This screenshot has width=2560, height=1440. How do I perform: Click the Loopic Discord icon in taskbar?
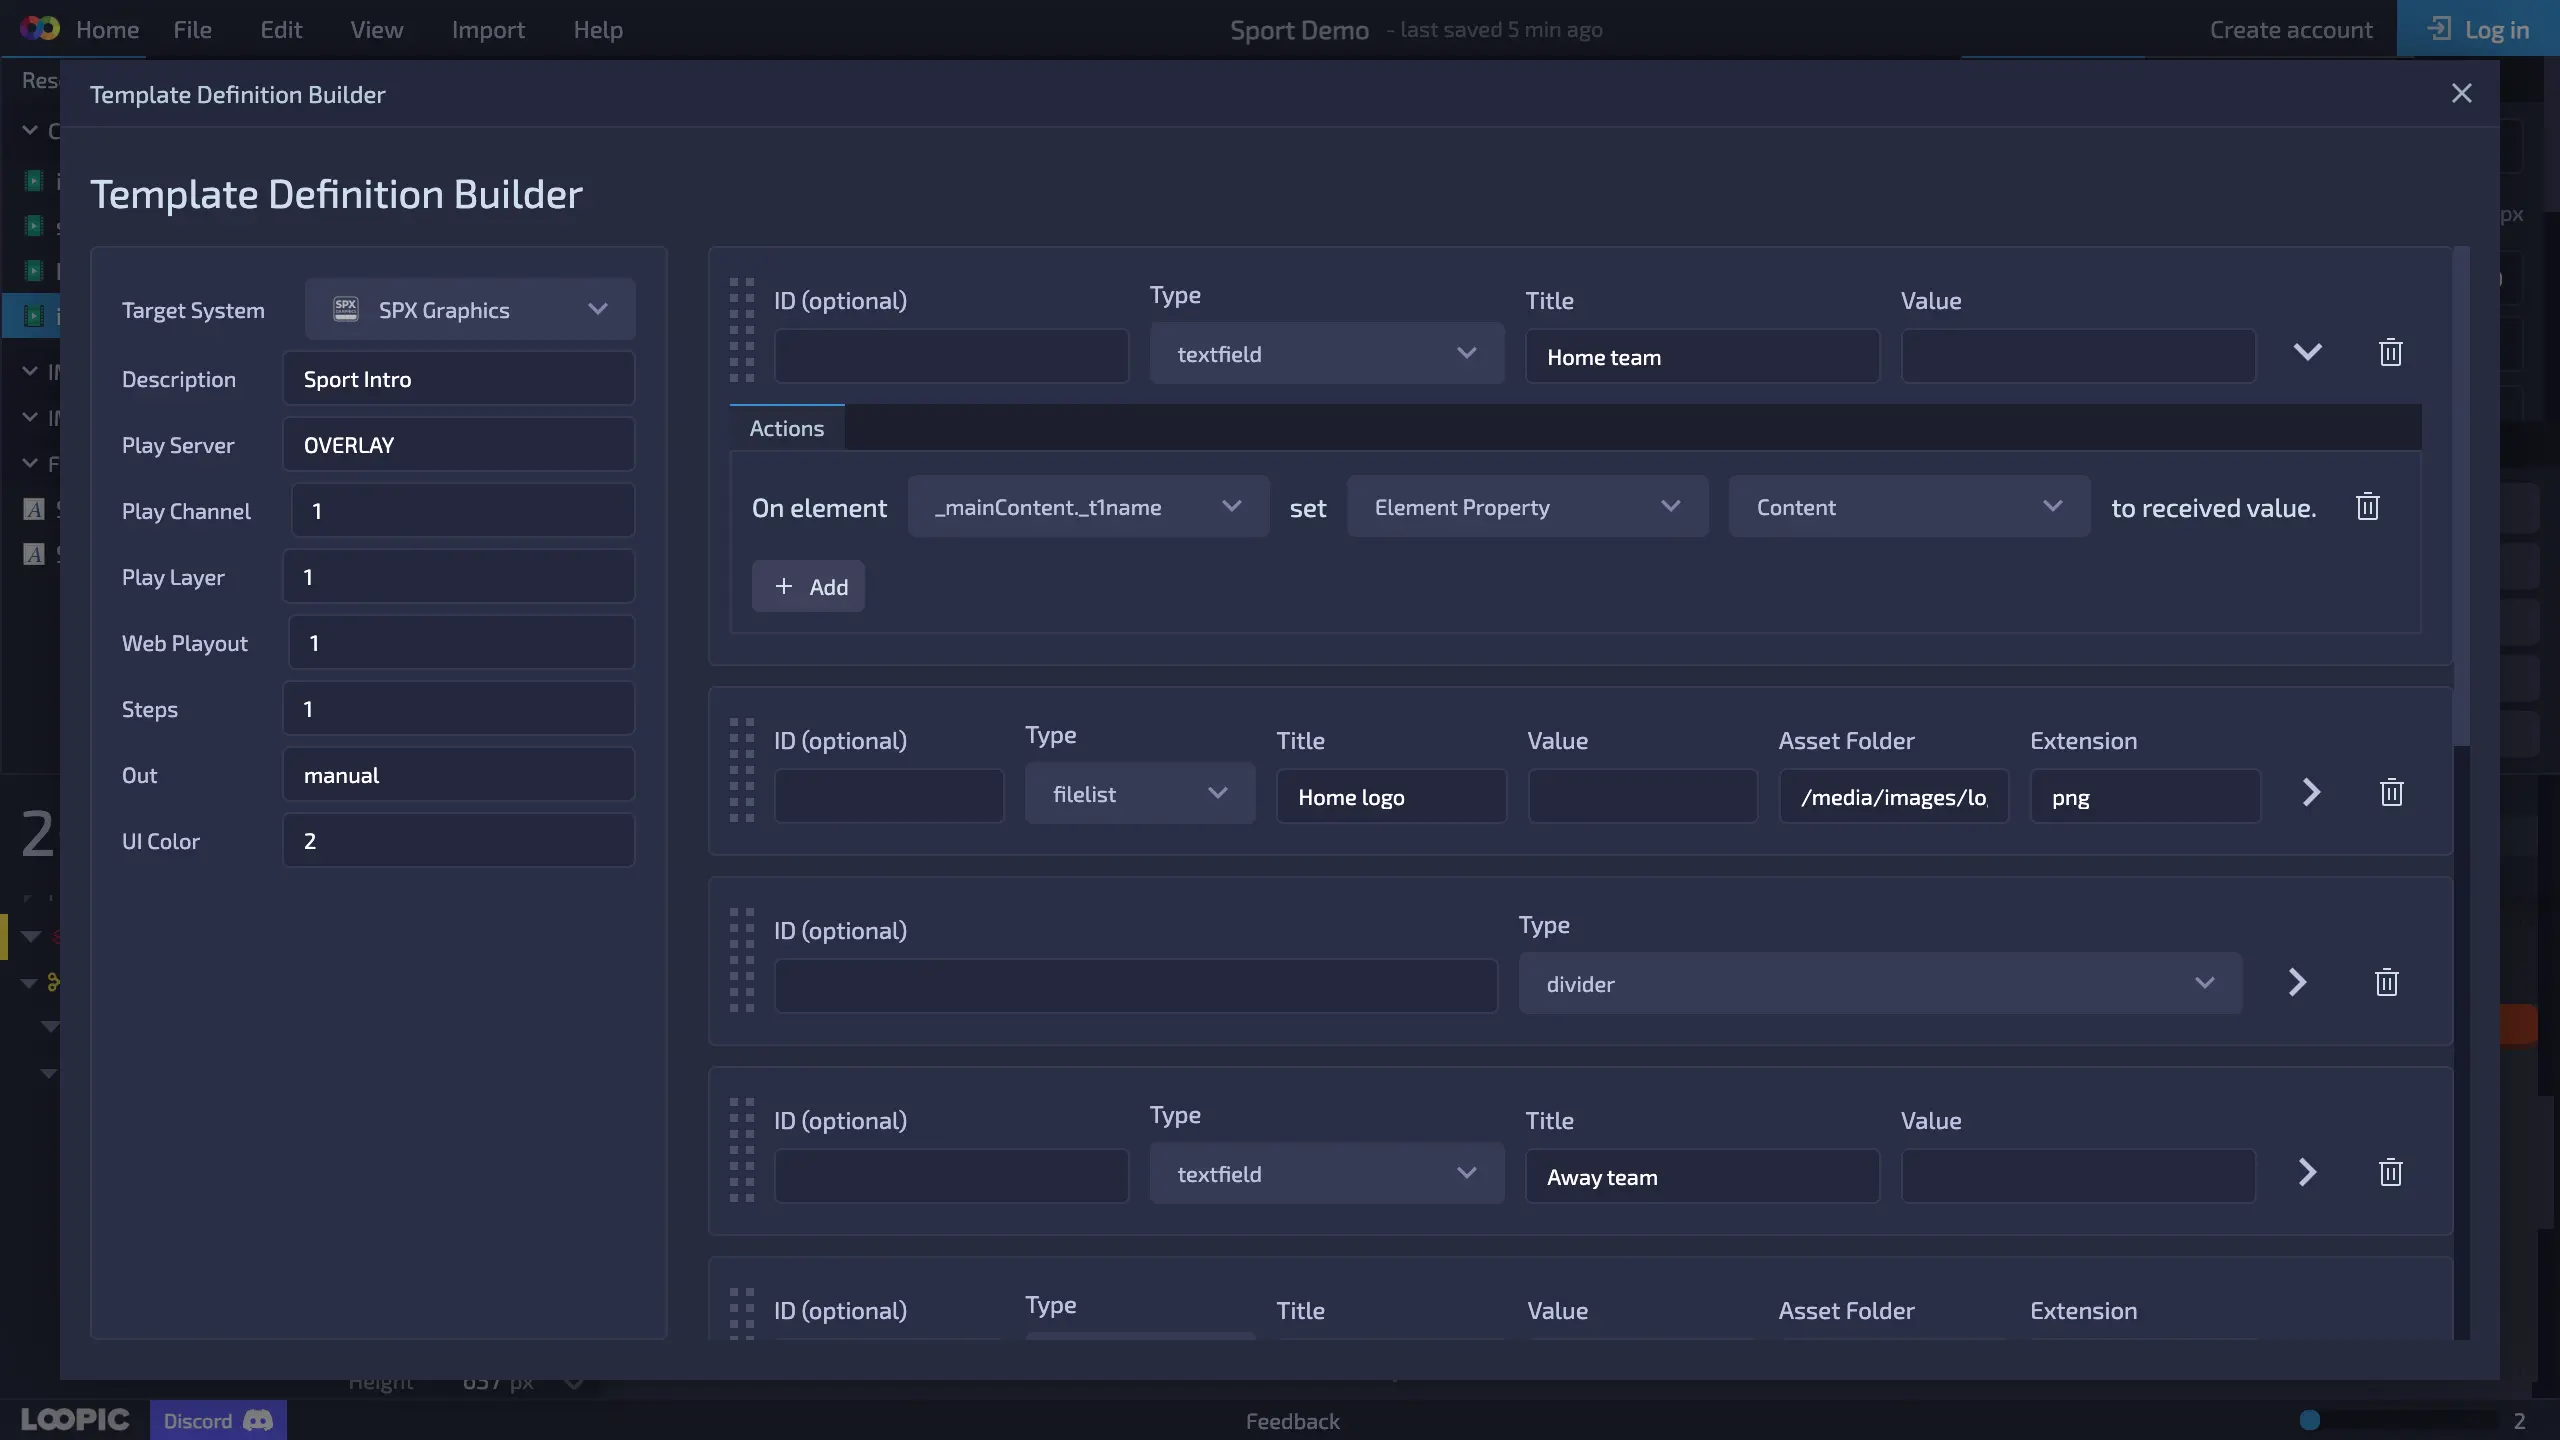pos(215,1421)
